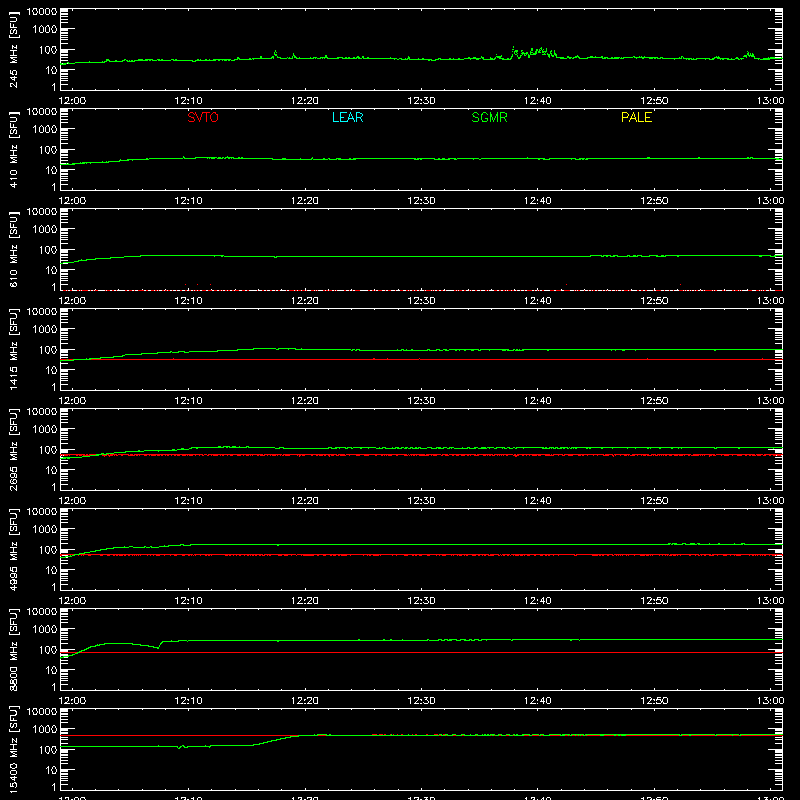
Task: Select the 1415 MHz [SFU] axis label
Action: pos(13,349)
